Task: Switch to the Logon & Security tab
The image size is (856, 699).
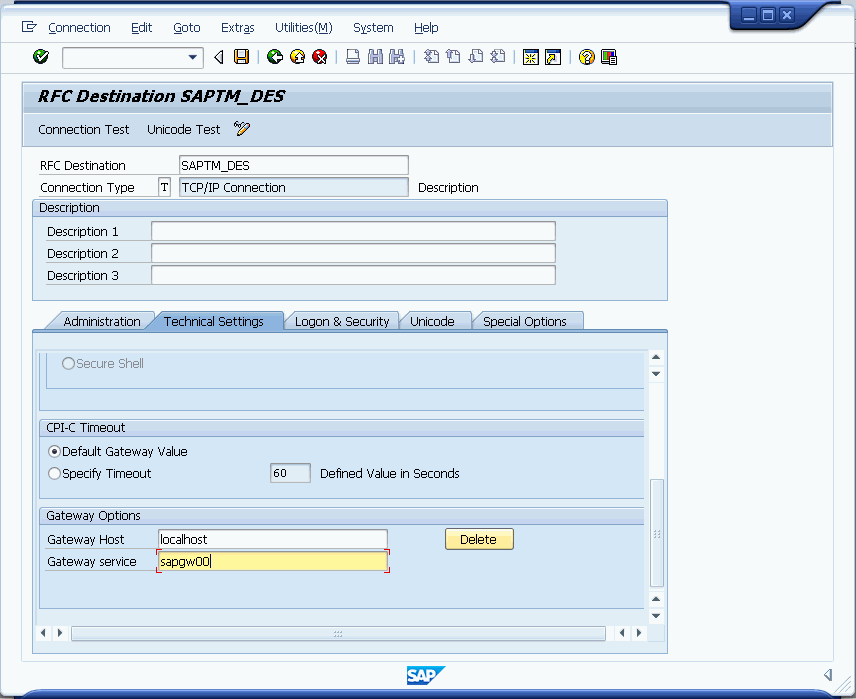Action: coord(342,321)
